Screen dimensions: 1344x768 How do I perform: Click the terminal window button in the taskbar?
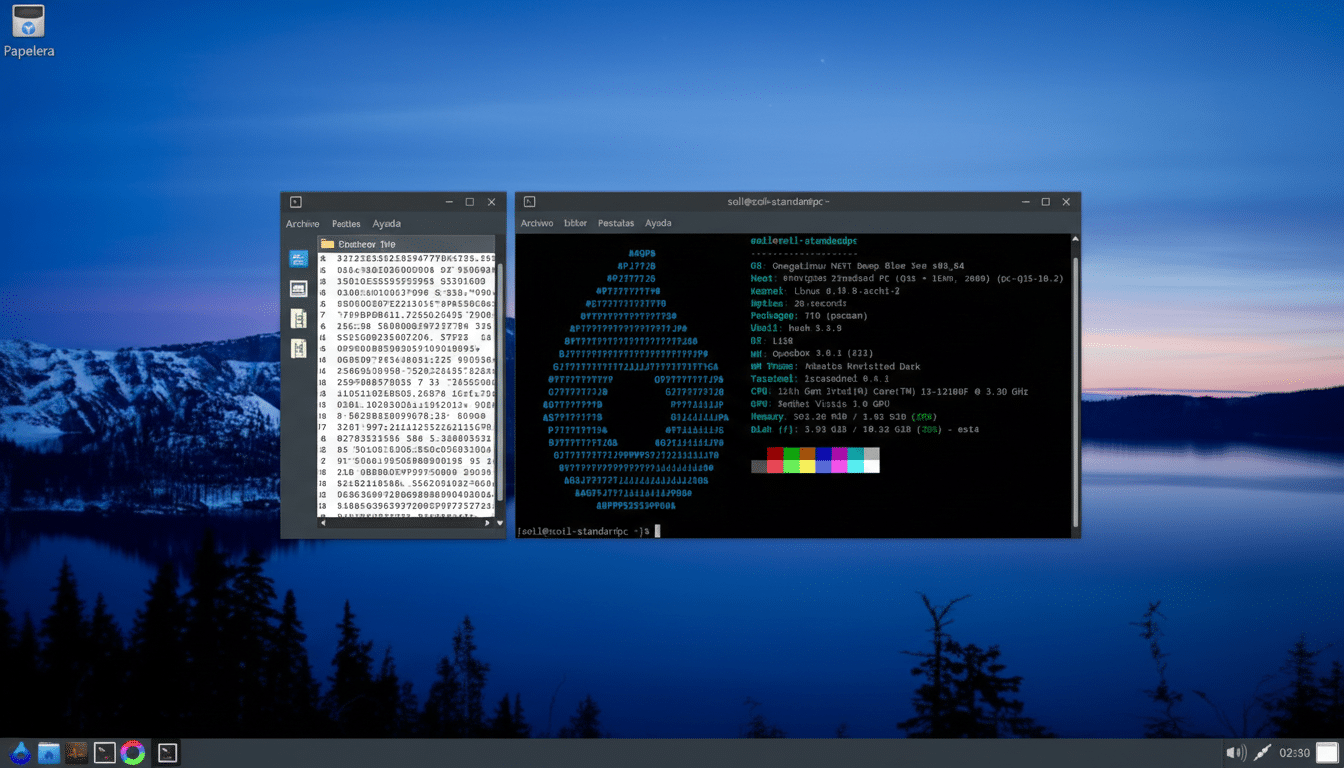tap(166, 752)
